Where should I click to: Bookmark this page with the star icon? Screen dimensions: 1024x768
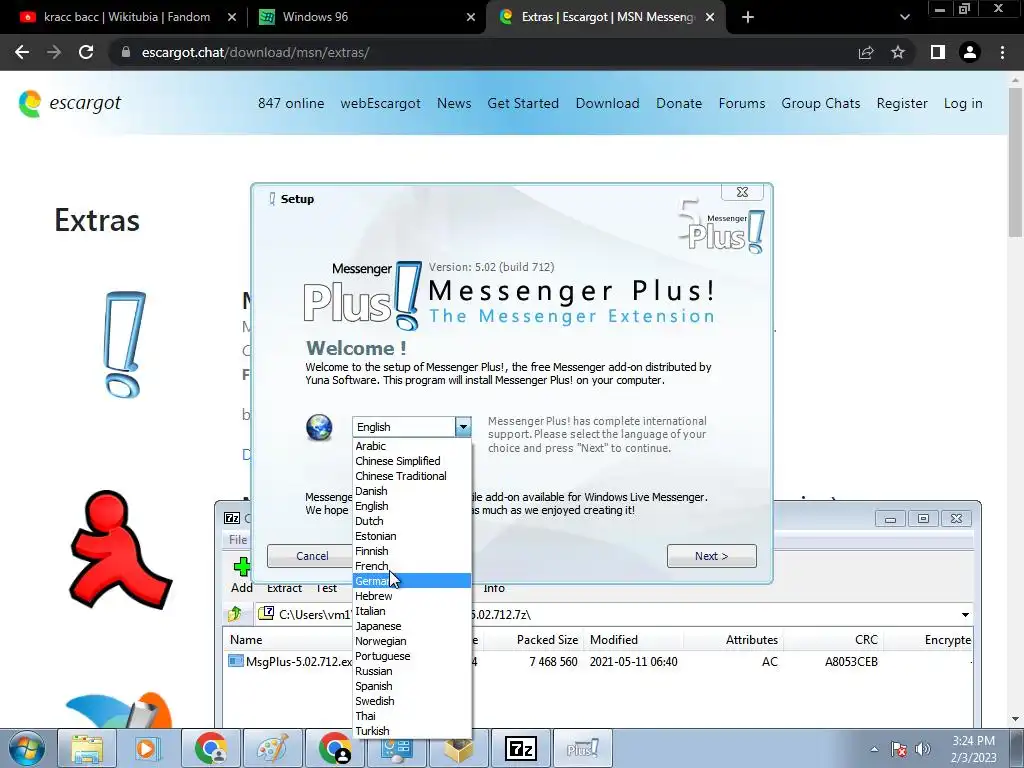coord(898,52)
